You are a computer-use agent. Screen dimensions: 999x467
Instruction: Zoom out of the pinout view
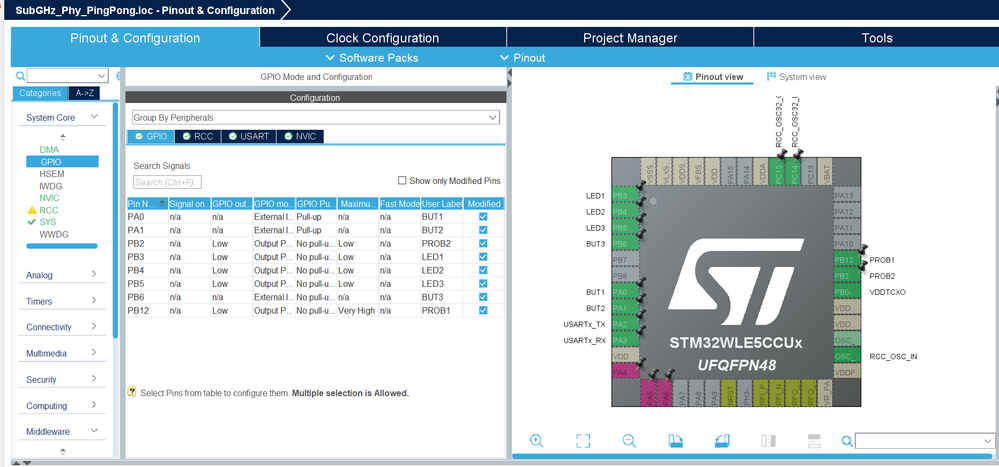629,440
